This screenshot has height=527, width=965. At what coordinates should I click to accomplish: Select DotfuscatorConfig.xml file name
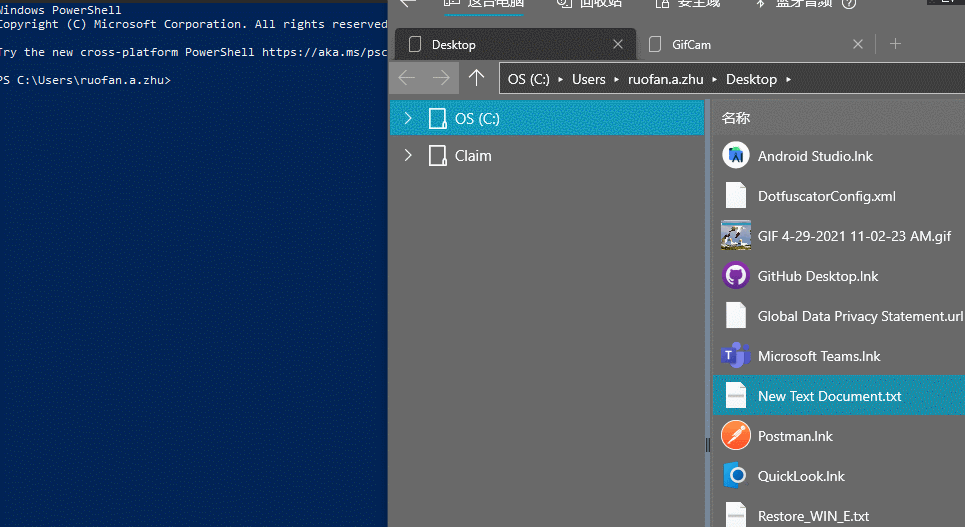tap(827, 196)
